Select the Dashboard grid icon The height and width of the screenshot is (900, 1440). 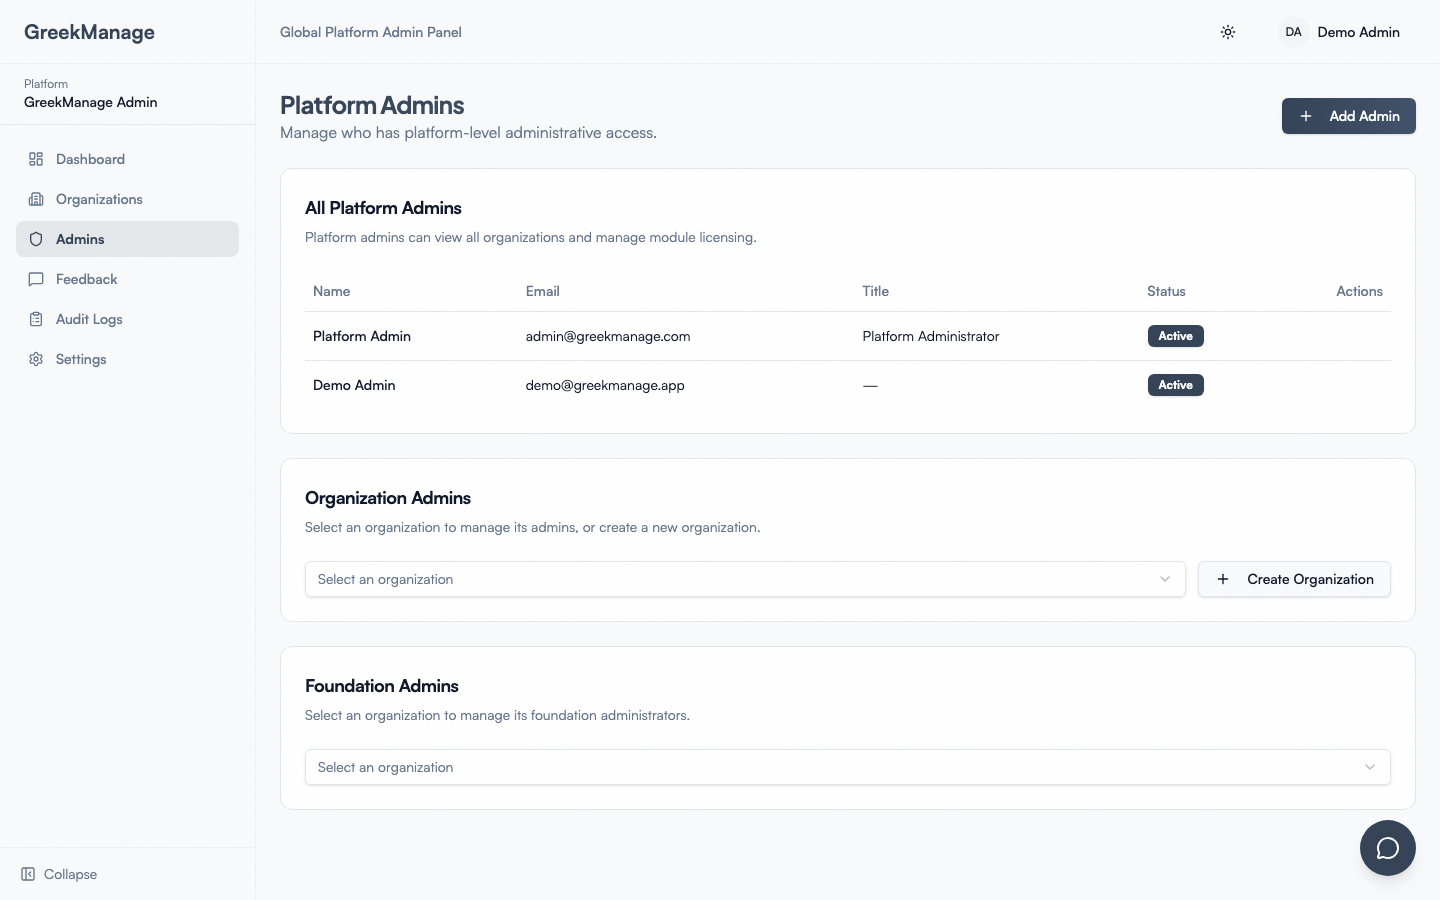coord(36,159)
